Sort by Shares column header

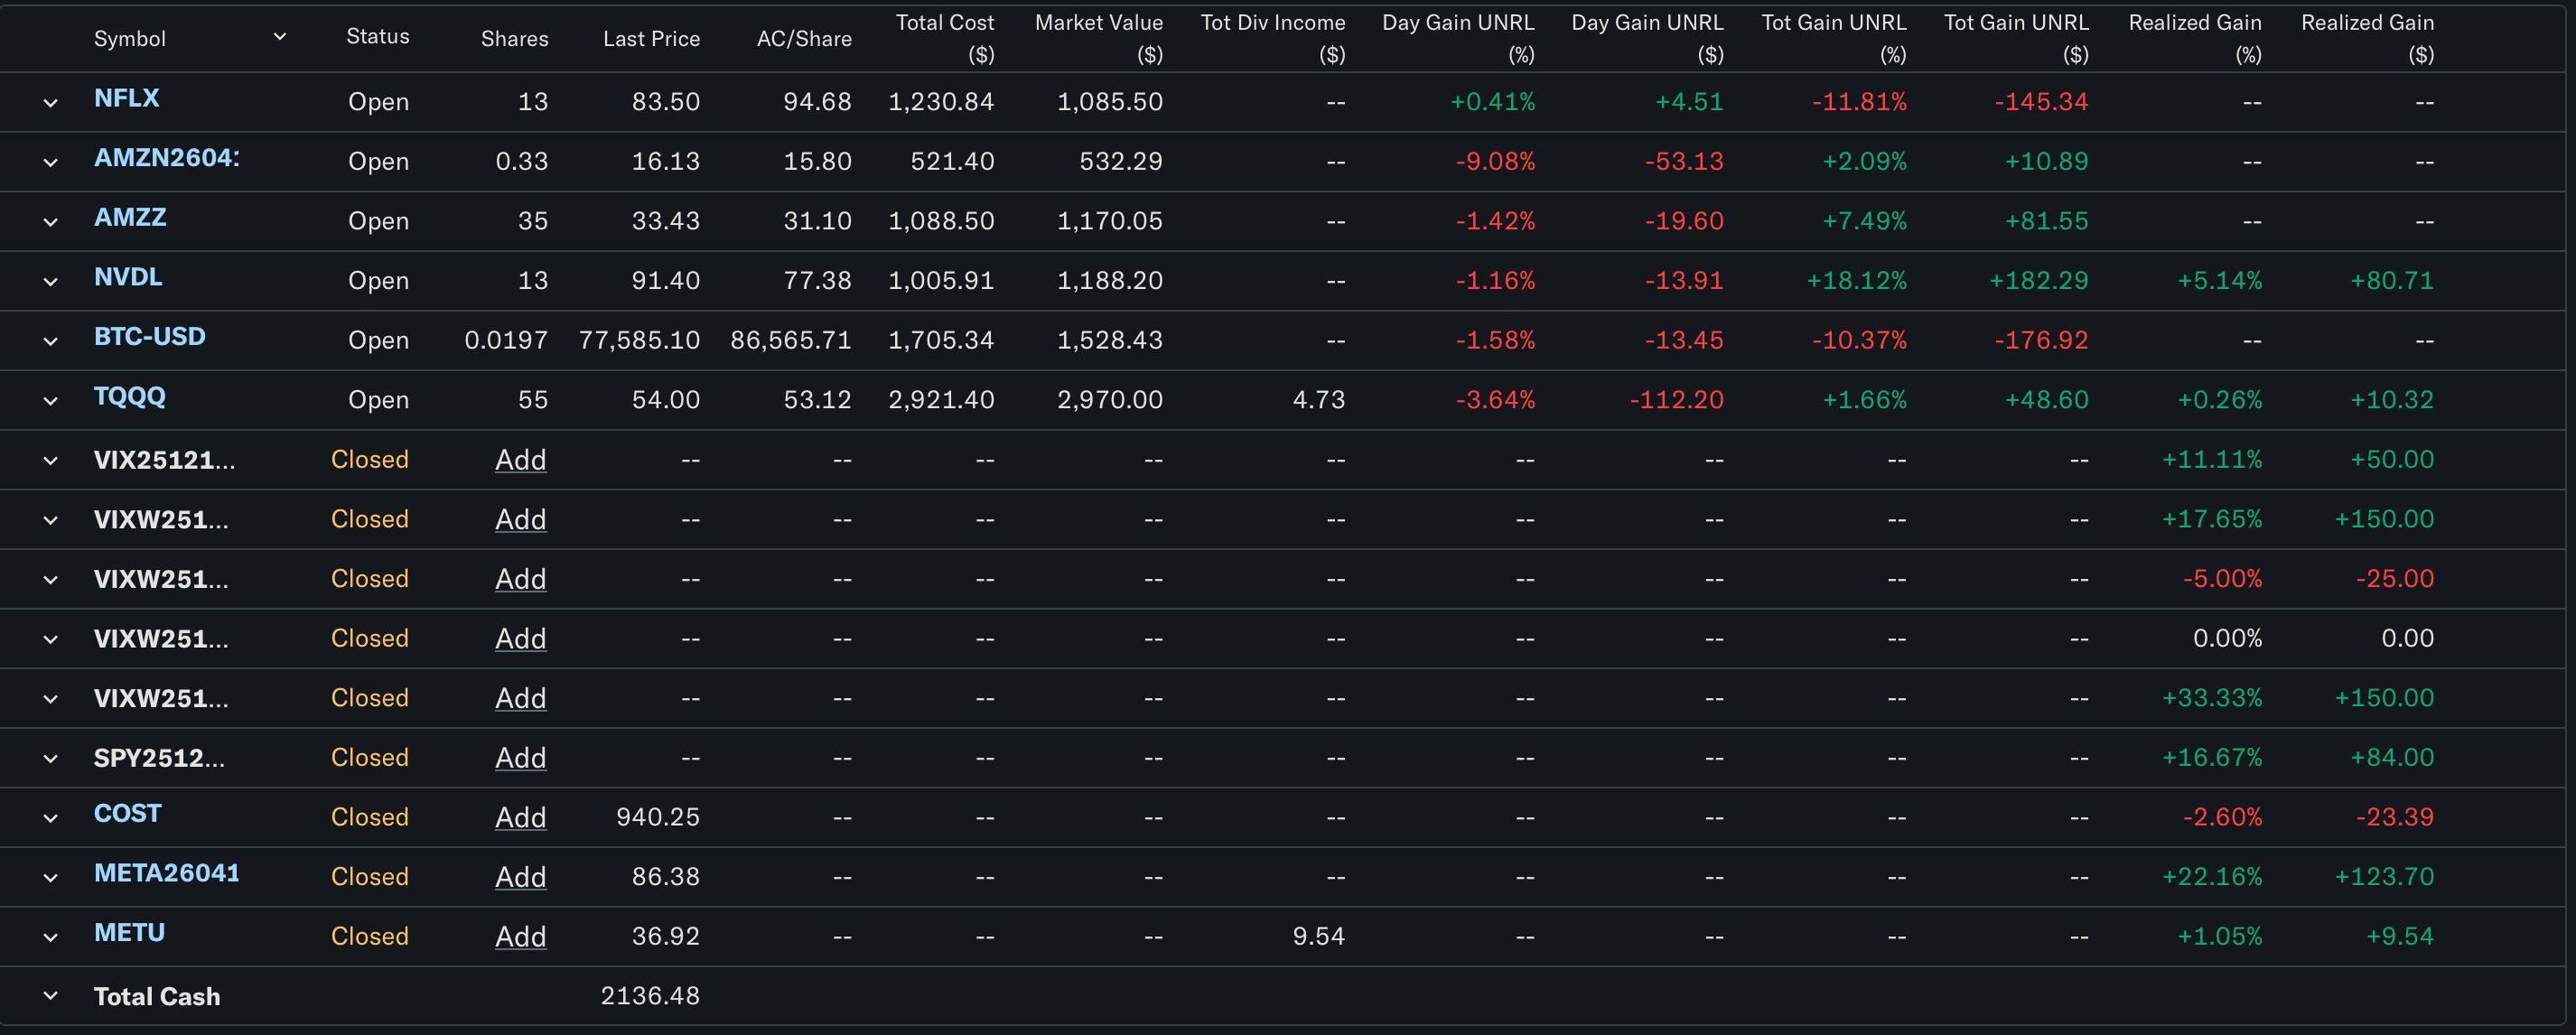(514, 39)
